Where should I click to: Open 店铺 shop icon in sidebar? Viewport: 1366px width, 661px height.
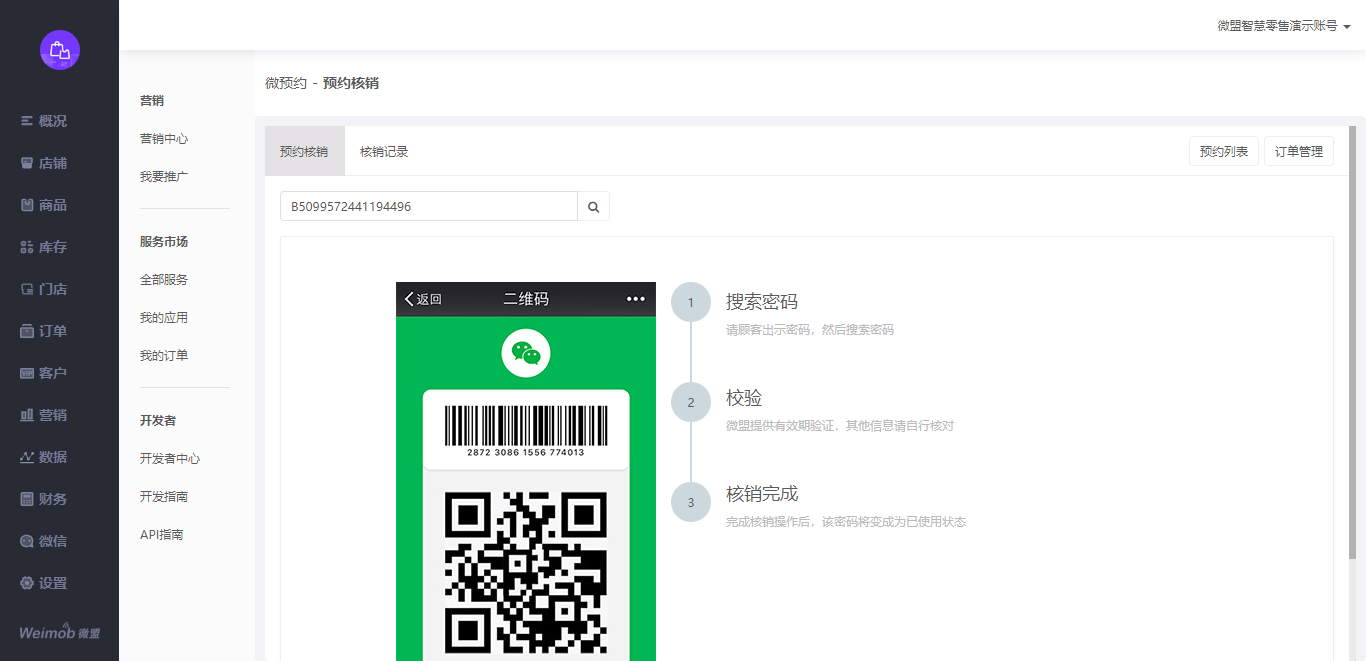point(27,163)
